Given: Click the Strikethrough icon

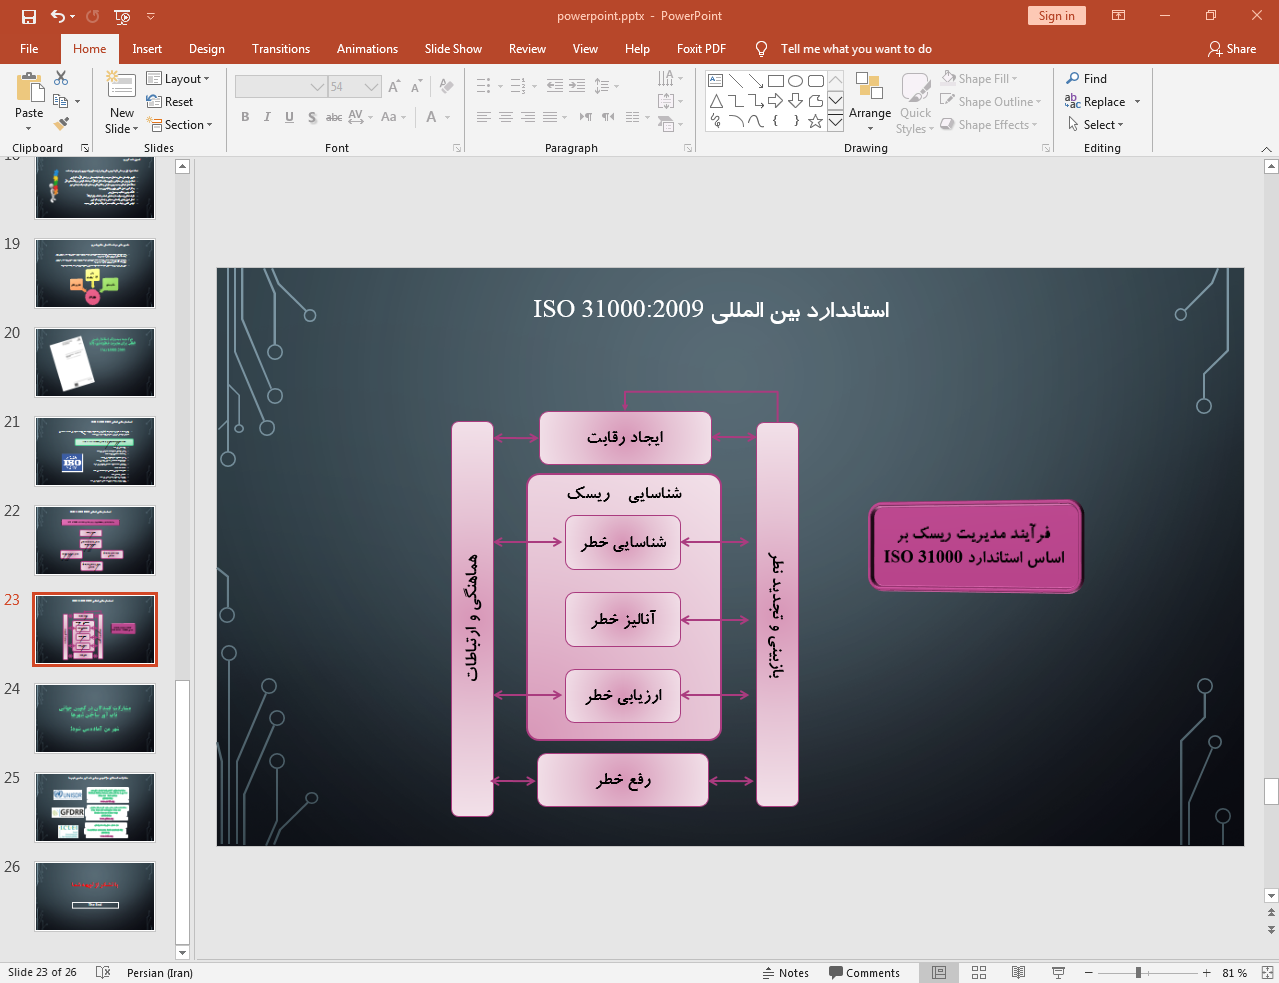Looking at the screenshot, I should pos(334,117).
